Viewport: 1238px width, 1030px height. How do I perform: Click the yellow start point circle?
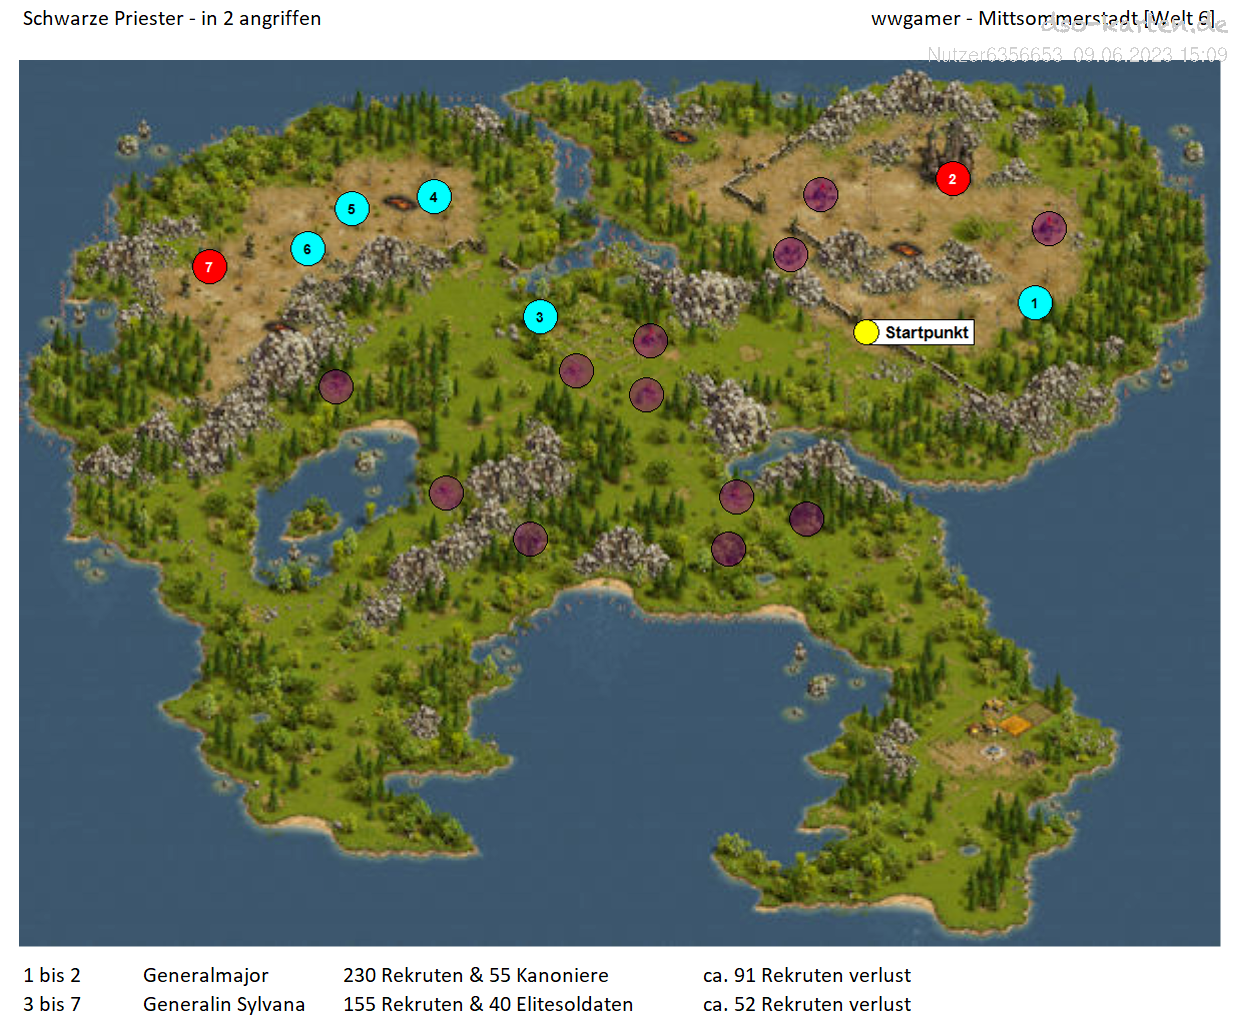click(866, 332)
